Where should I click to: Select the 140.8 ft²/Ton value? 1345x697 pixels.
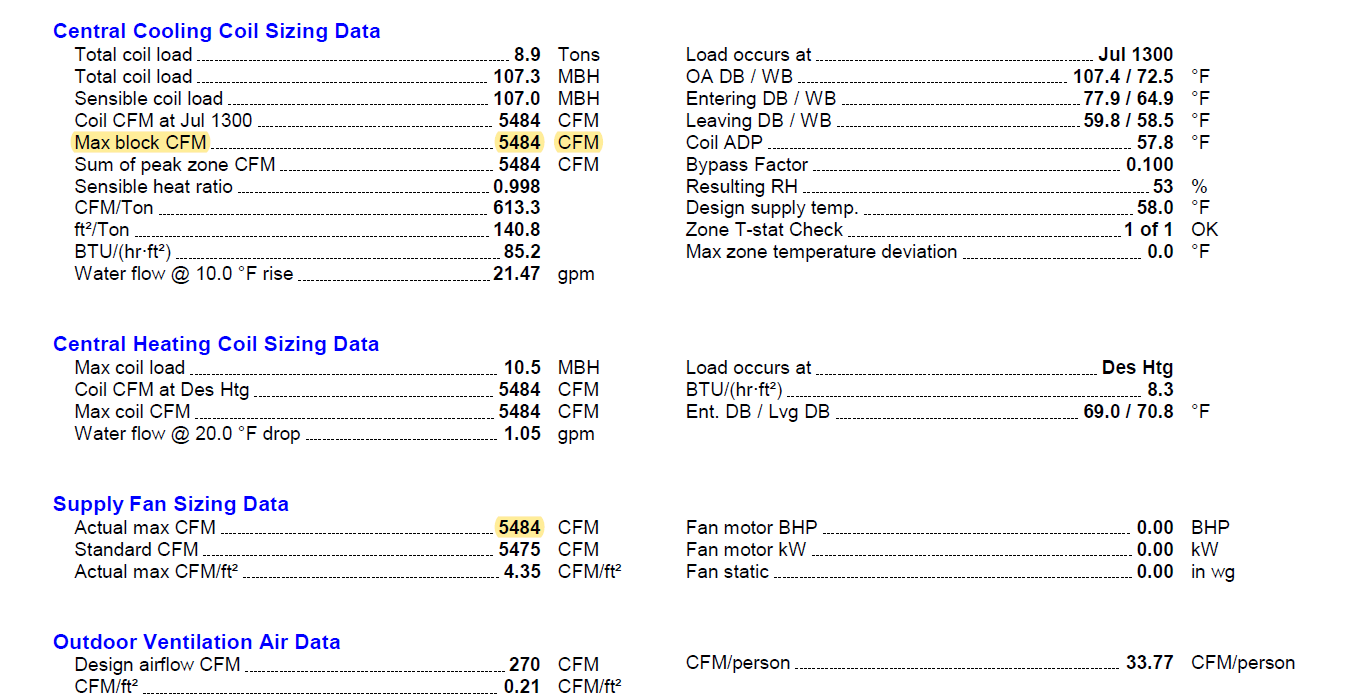[x=517, y=231]
